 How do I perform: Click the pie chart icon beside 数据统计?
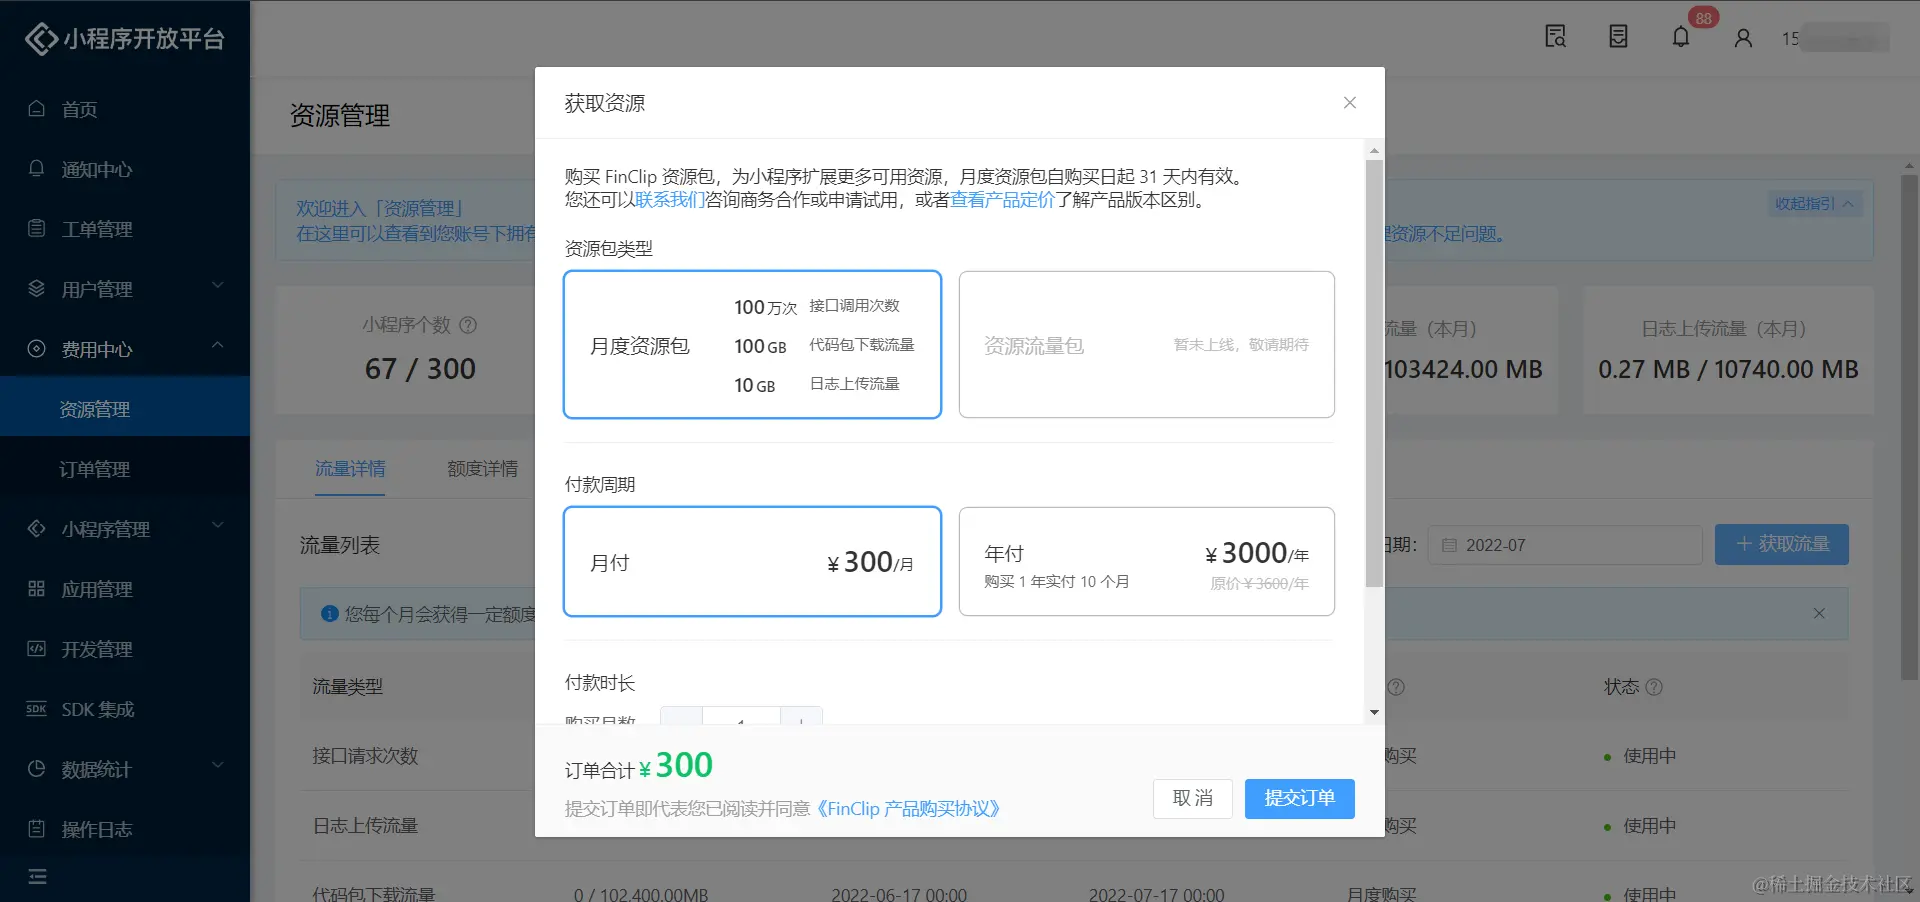point(37,768)
